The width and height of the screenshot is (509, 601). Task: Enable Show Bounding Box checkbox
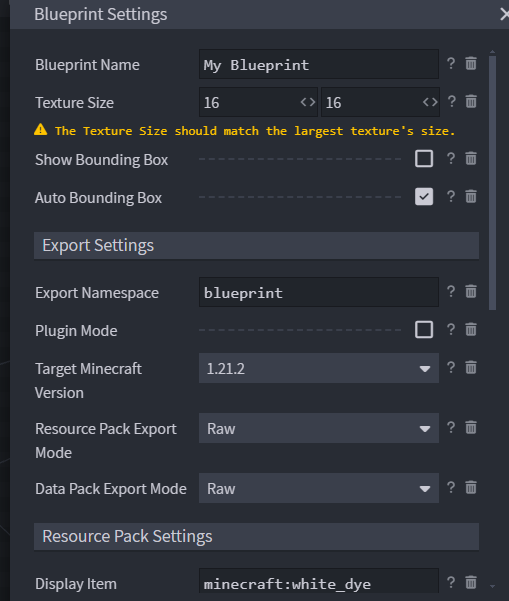[424, 159]
